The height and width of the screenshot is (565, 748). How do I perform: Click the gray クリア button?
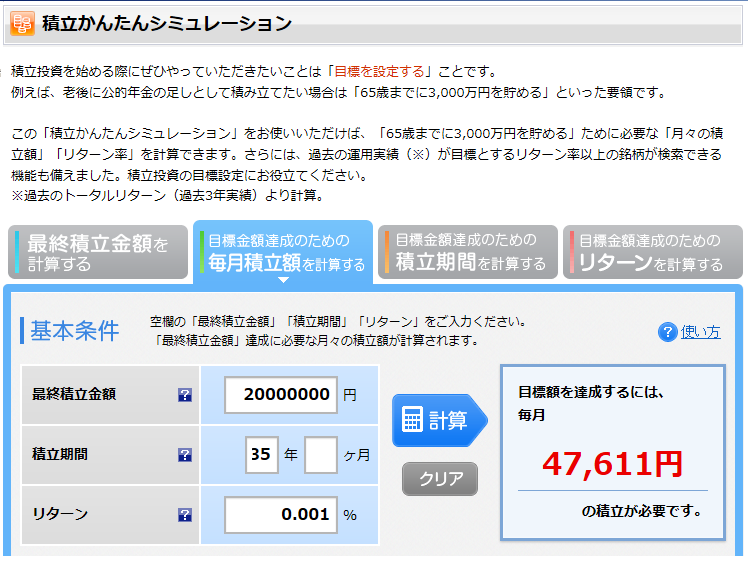click(x=439, y=479)
